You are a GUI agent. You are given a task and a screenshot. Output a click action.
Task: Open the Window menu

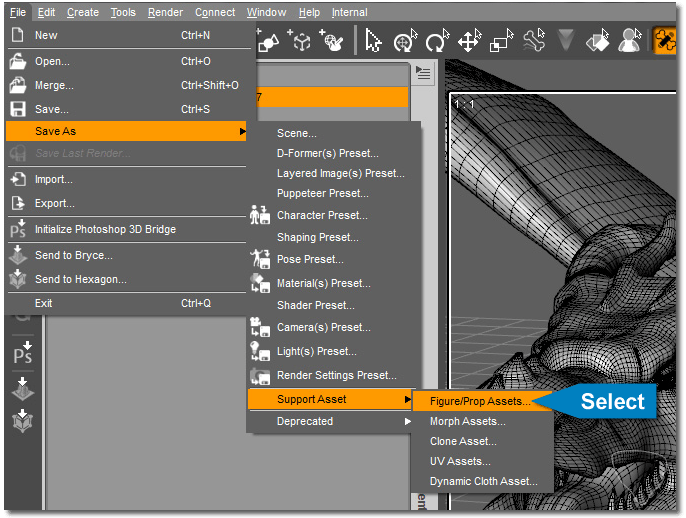(266, 12)
